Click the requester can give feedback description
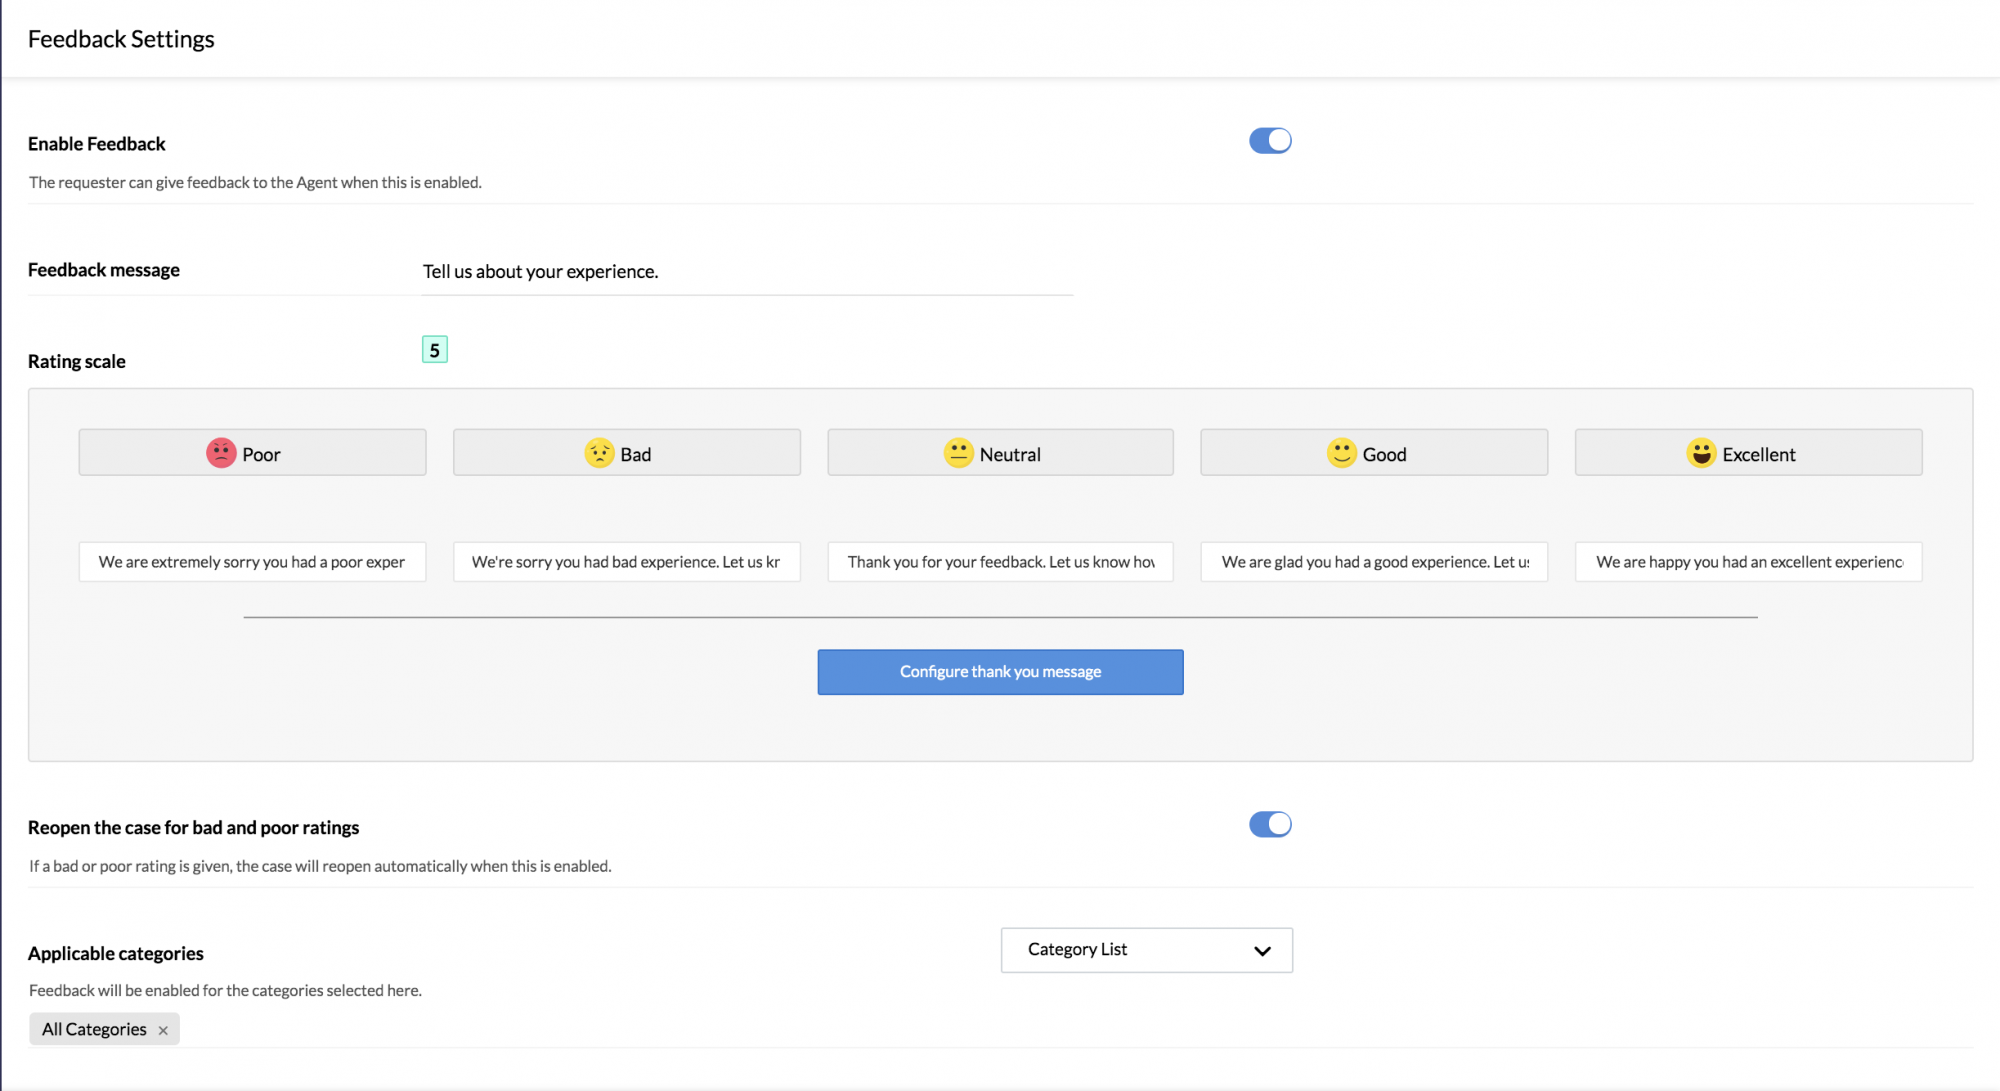This screenshot has height=1091, width=2000. click(255, 183)
